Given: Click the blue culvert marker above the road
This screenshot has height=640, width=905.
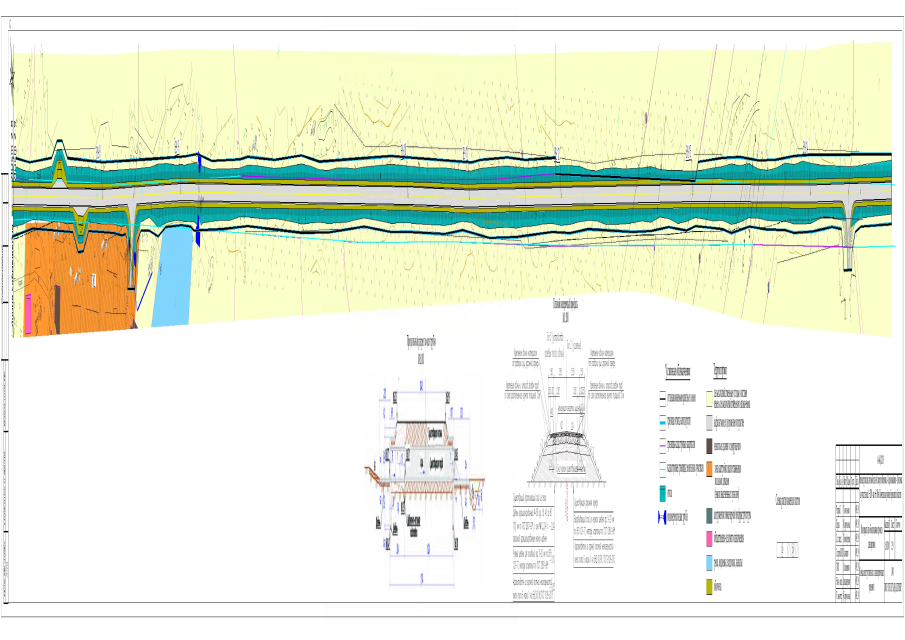Looking at the screenshot, I should 199,161.
